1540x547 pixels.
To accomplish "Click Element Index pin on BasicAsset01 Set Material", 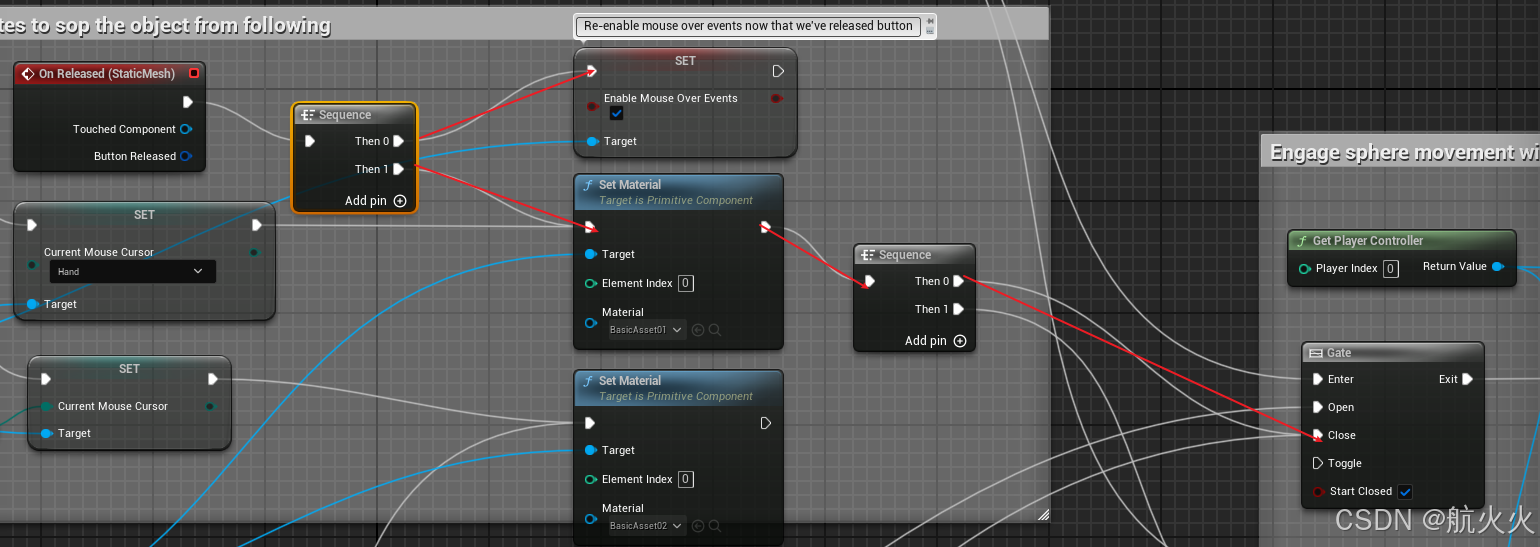I will (x=591, y=283).
